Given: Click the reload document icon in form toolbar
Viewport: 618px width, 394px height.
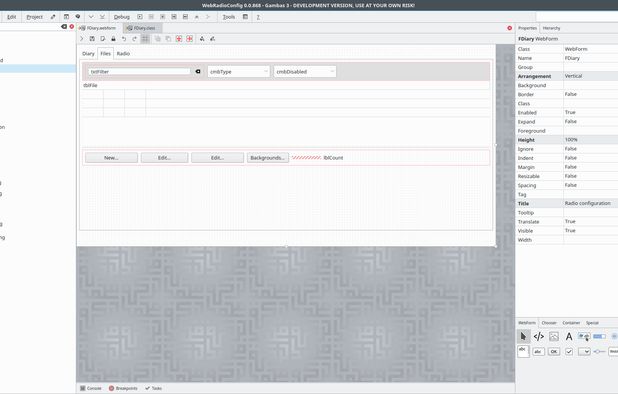Looking at the screenshot, I should click(102, 39).
